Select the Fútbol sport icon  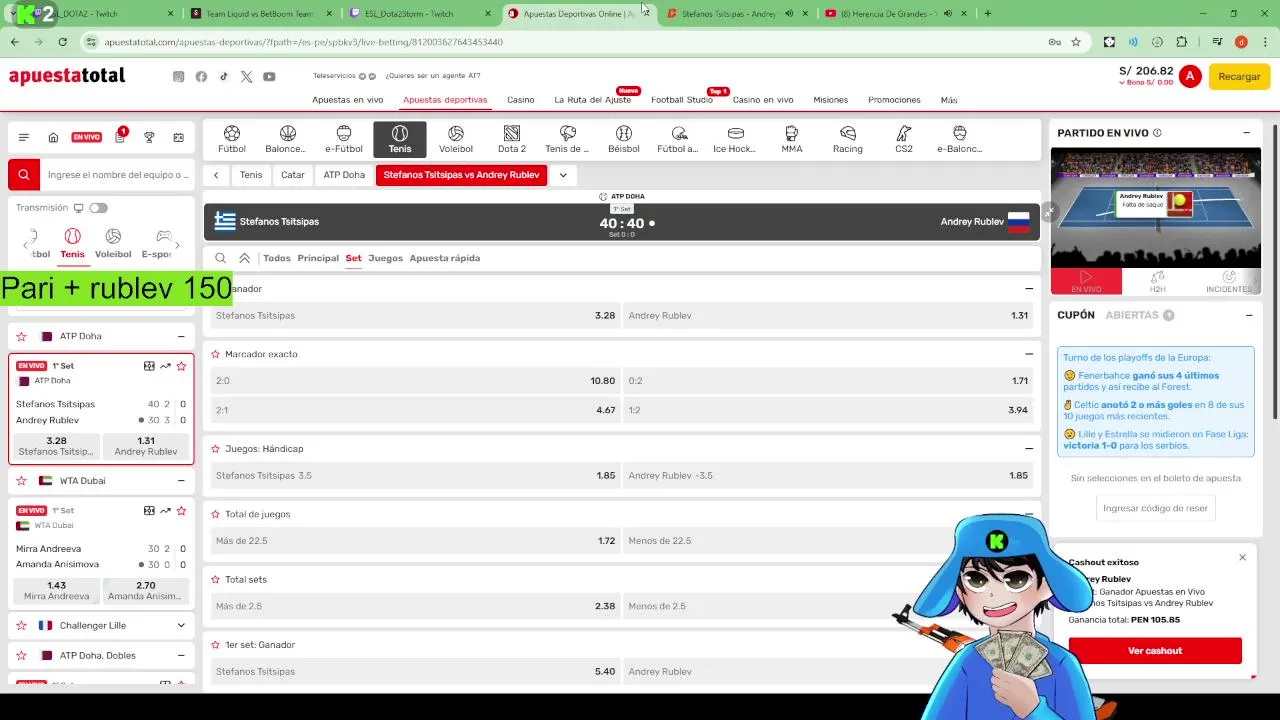tap(232, 139)
